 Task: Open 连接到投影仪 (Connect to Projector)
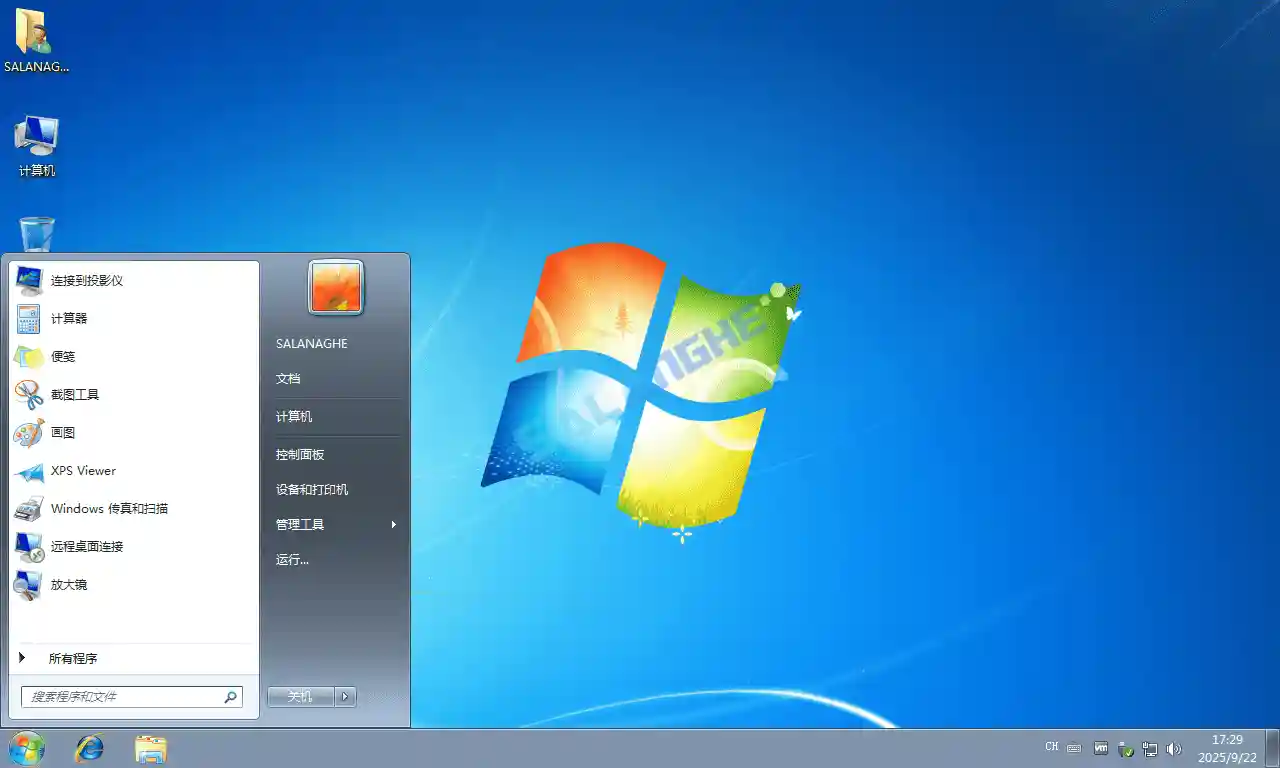pyautogui.click(x=89, y=280)
